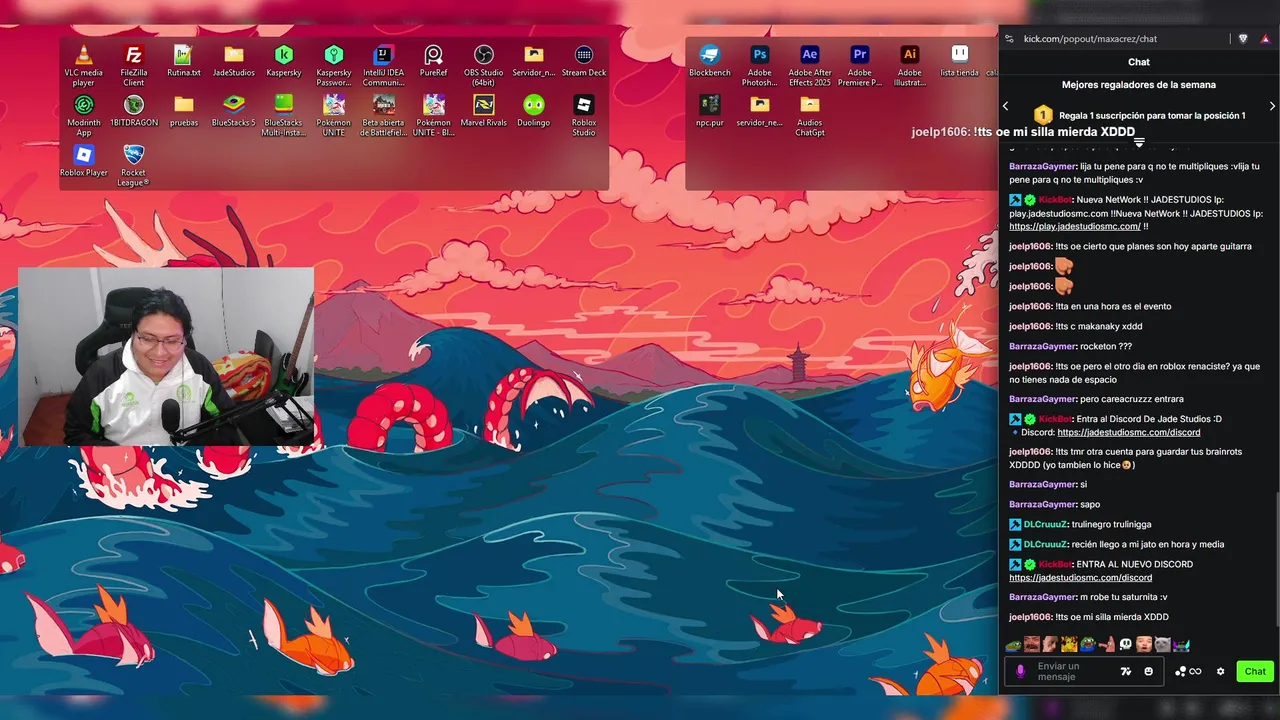
Task: Open VLC media player desktop icon
Action: tap(83, 65)
